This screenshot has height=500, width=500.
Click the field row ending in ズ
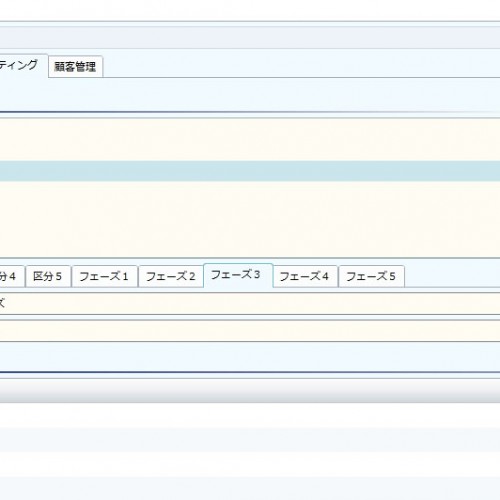click(250, 304)
